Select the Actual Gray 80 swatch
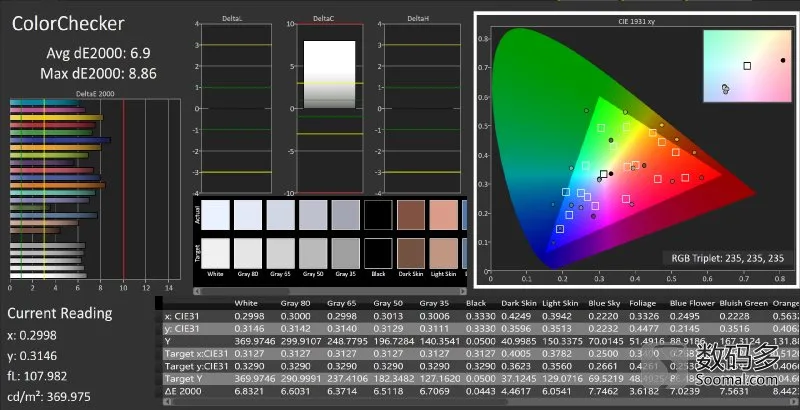800x410 pixels. 248,215
